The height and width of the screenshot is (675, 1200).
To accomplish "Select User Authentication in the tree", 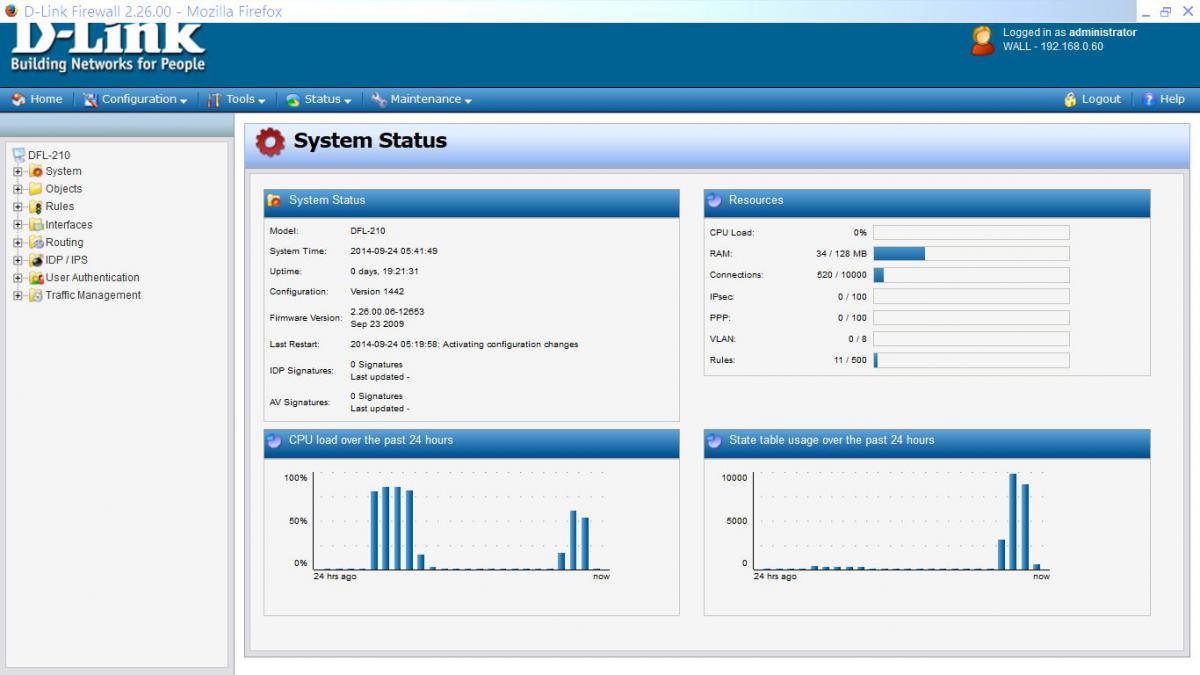I will click(x=93, y=278).
